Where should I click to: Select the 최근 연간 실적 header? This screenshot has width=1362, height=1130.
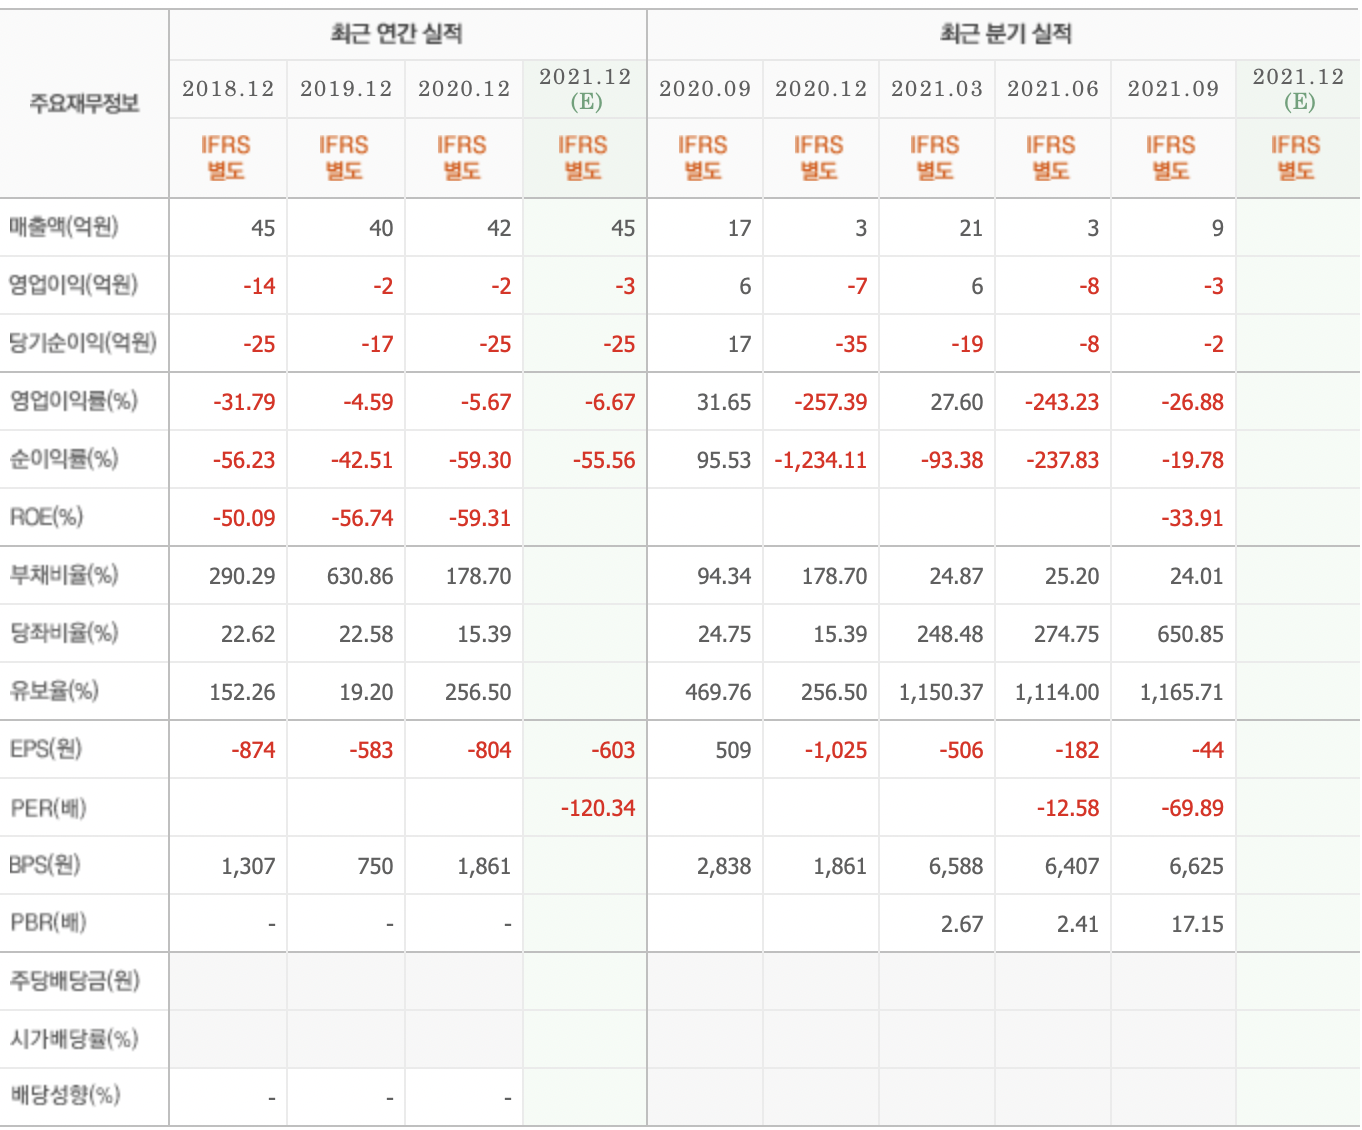coord(397,34)
